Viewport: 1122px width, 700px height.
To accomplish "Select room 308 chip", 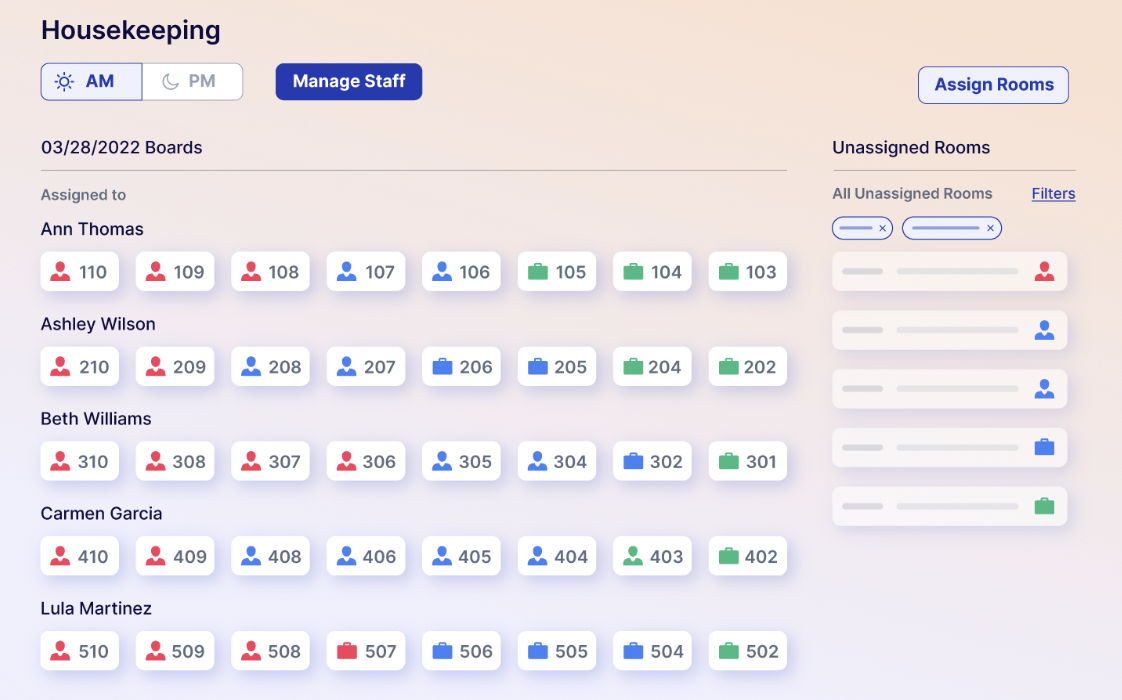I will tap(175, 461).
